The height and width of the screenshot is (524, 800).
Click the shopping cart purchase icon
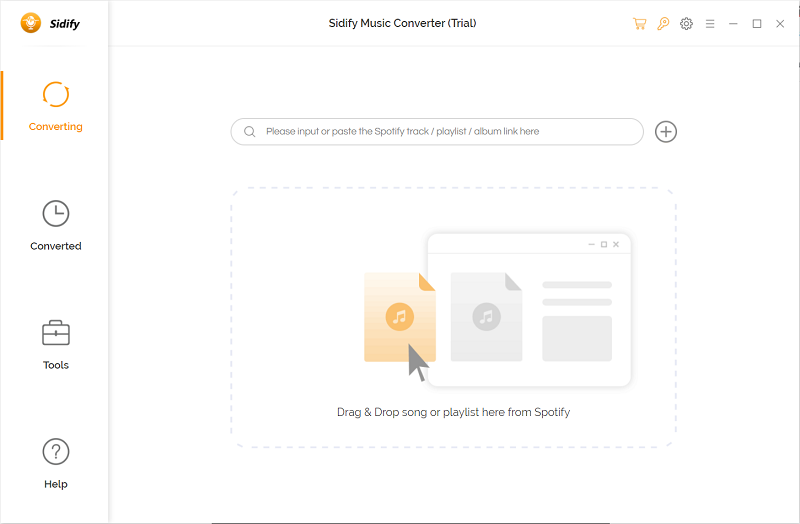(639, 23)
